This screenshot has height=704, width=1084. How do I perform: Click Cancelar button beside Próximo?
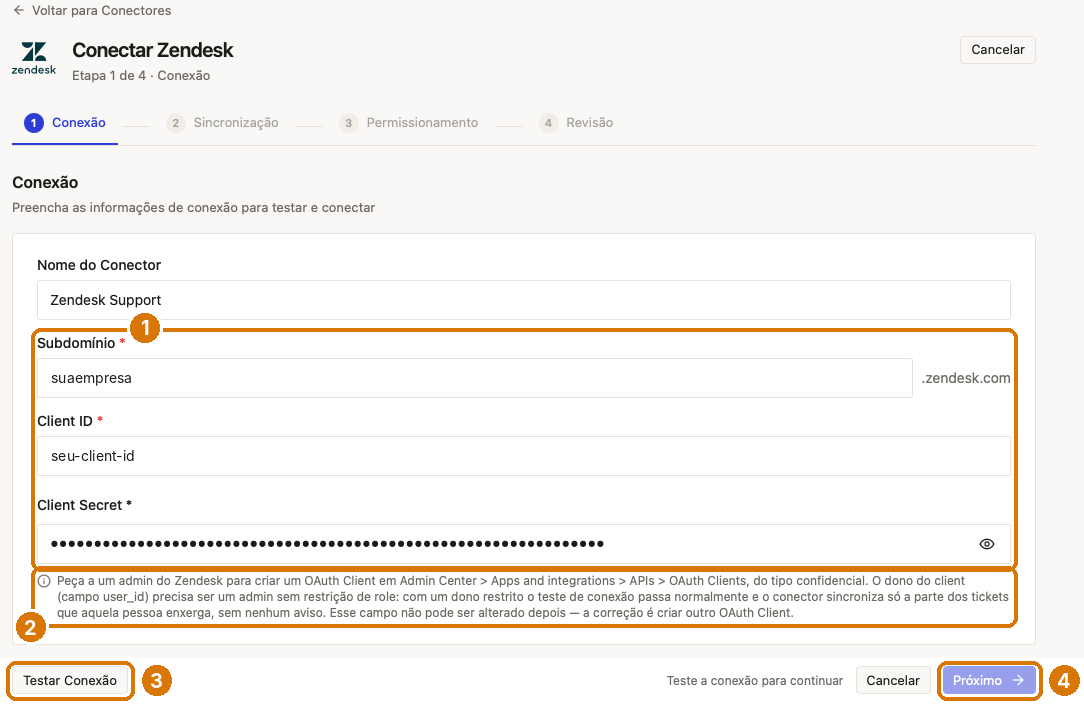893,680
